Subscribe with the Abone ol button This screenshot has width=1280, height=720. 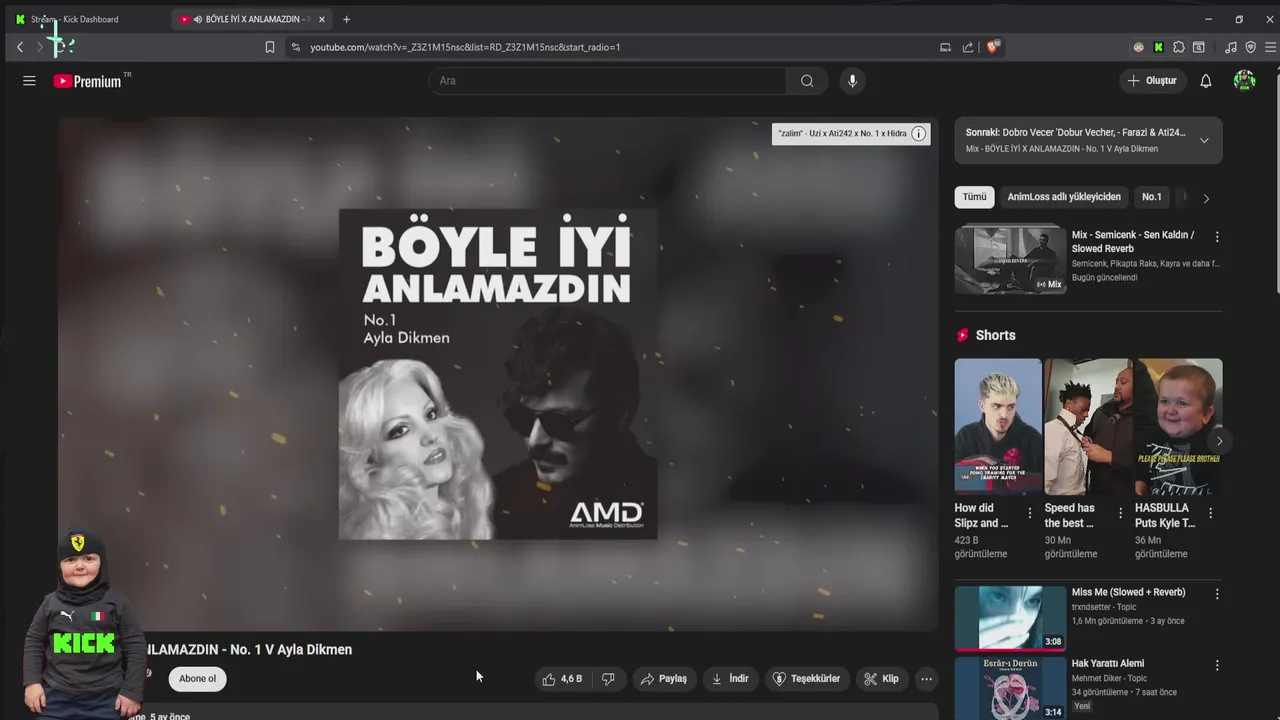click(x=197, y=679)
